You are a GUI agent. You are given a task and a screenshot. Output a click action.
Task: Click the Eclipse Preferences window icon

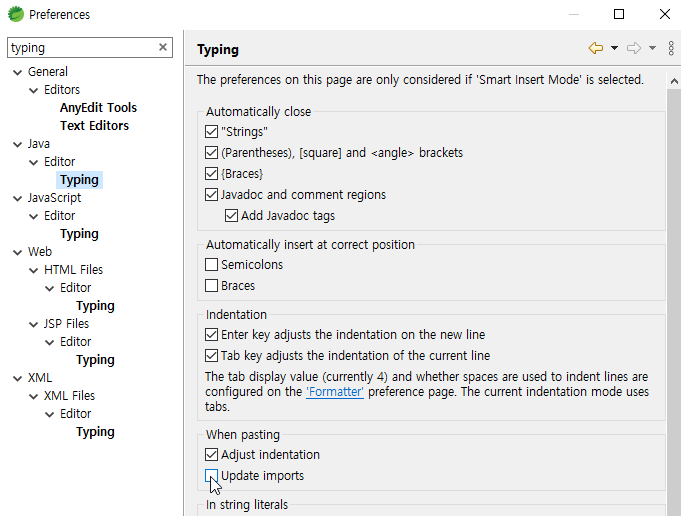15,14
